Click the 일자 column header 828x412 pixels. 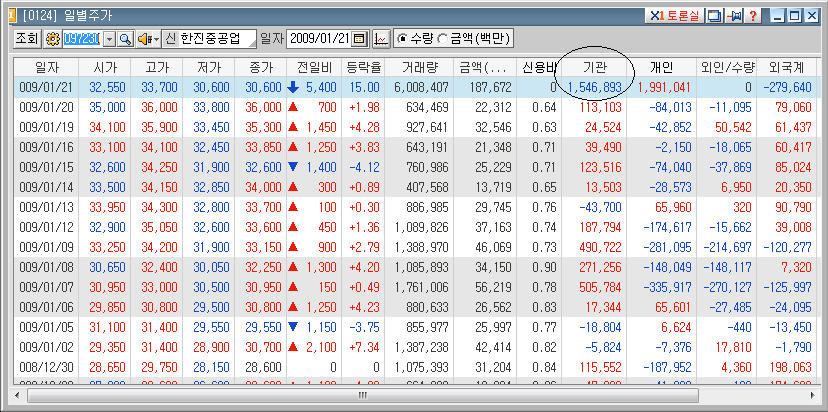[46, 67]
